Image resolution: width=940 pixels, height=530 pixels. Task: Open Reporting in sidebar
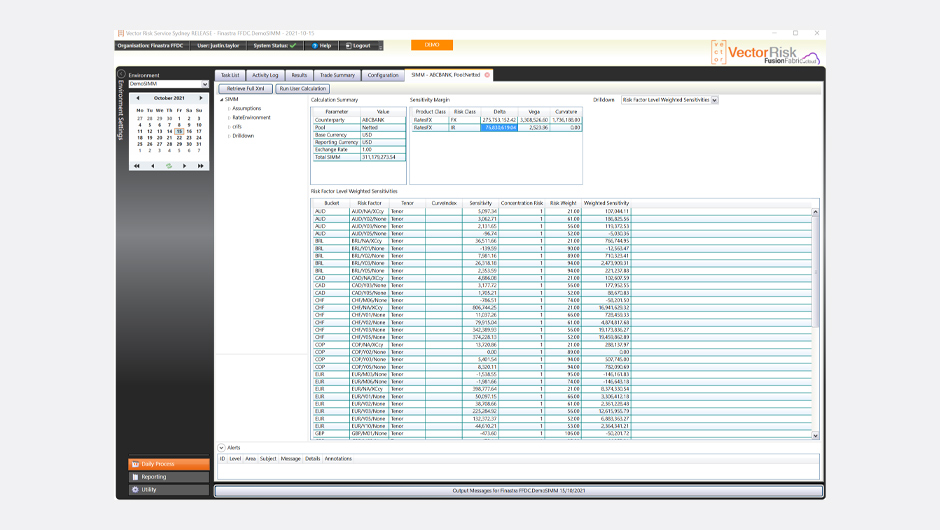[x=169, y=477]
